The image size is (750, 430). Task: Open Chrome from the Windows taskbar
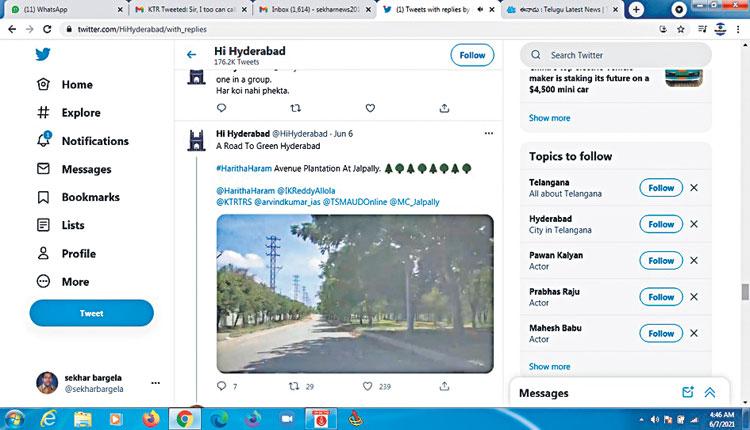click(184, 418)
